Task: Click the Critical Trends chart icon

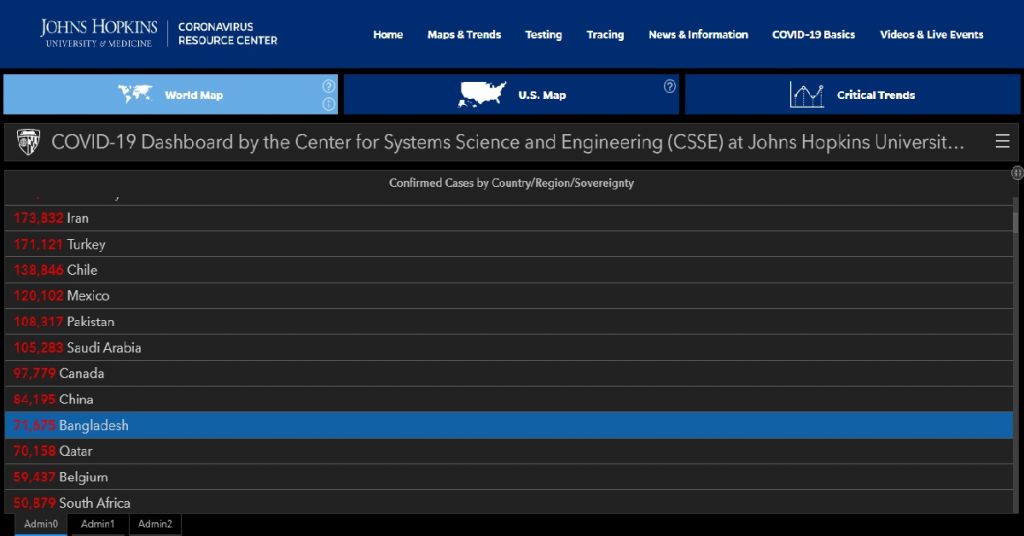Action: 806,95
